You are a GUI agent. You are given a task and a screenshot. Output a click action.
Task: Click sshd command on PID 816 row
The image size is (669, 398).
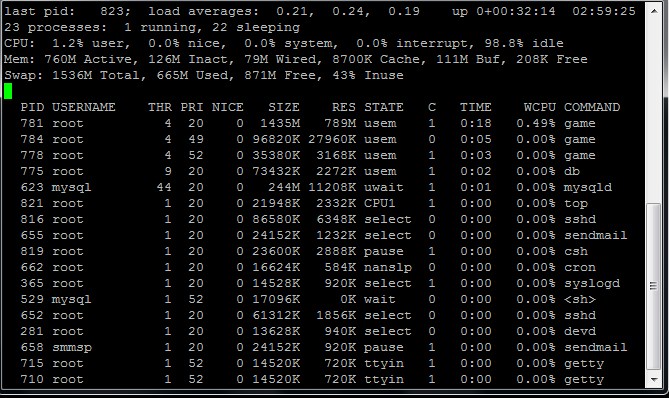580,219
